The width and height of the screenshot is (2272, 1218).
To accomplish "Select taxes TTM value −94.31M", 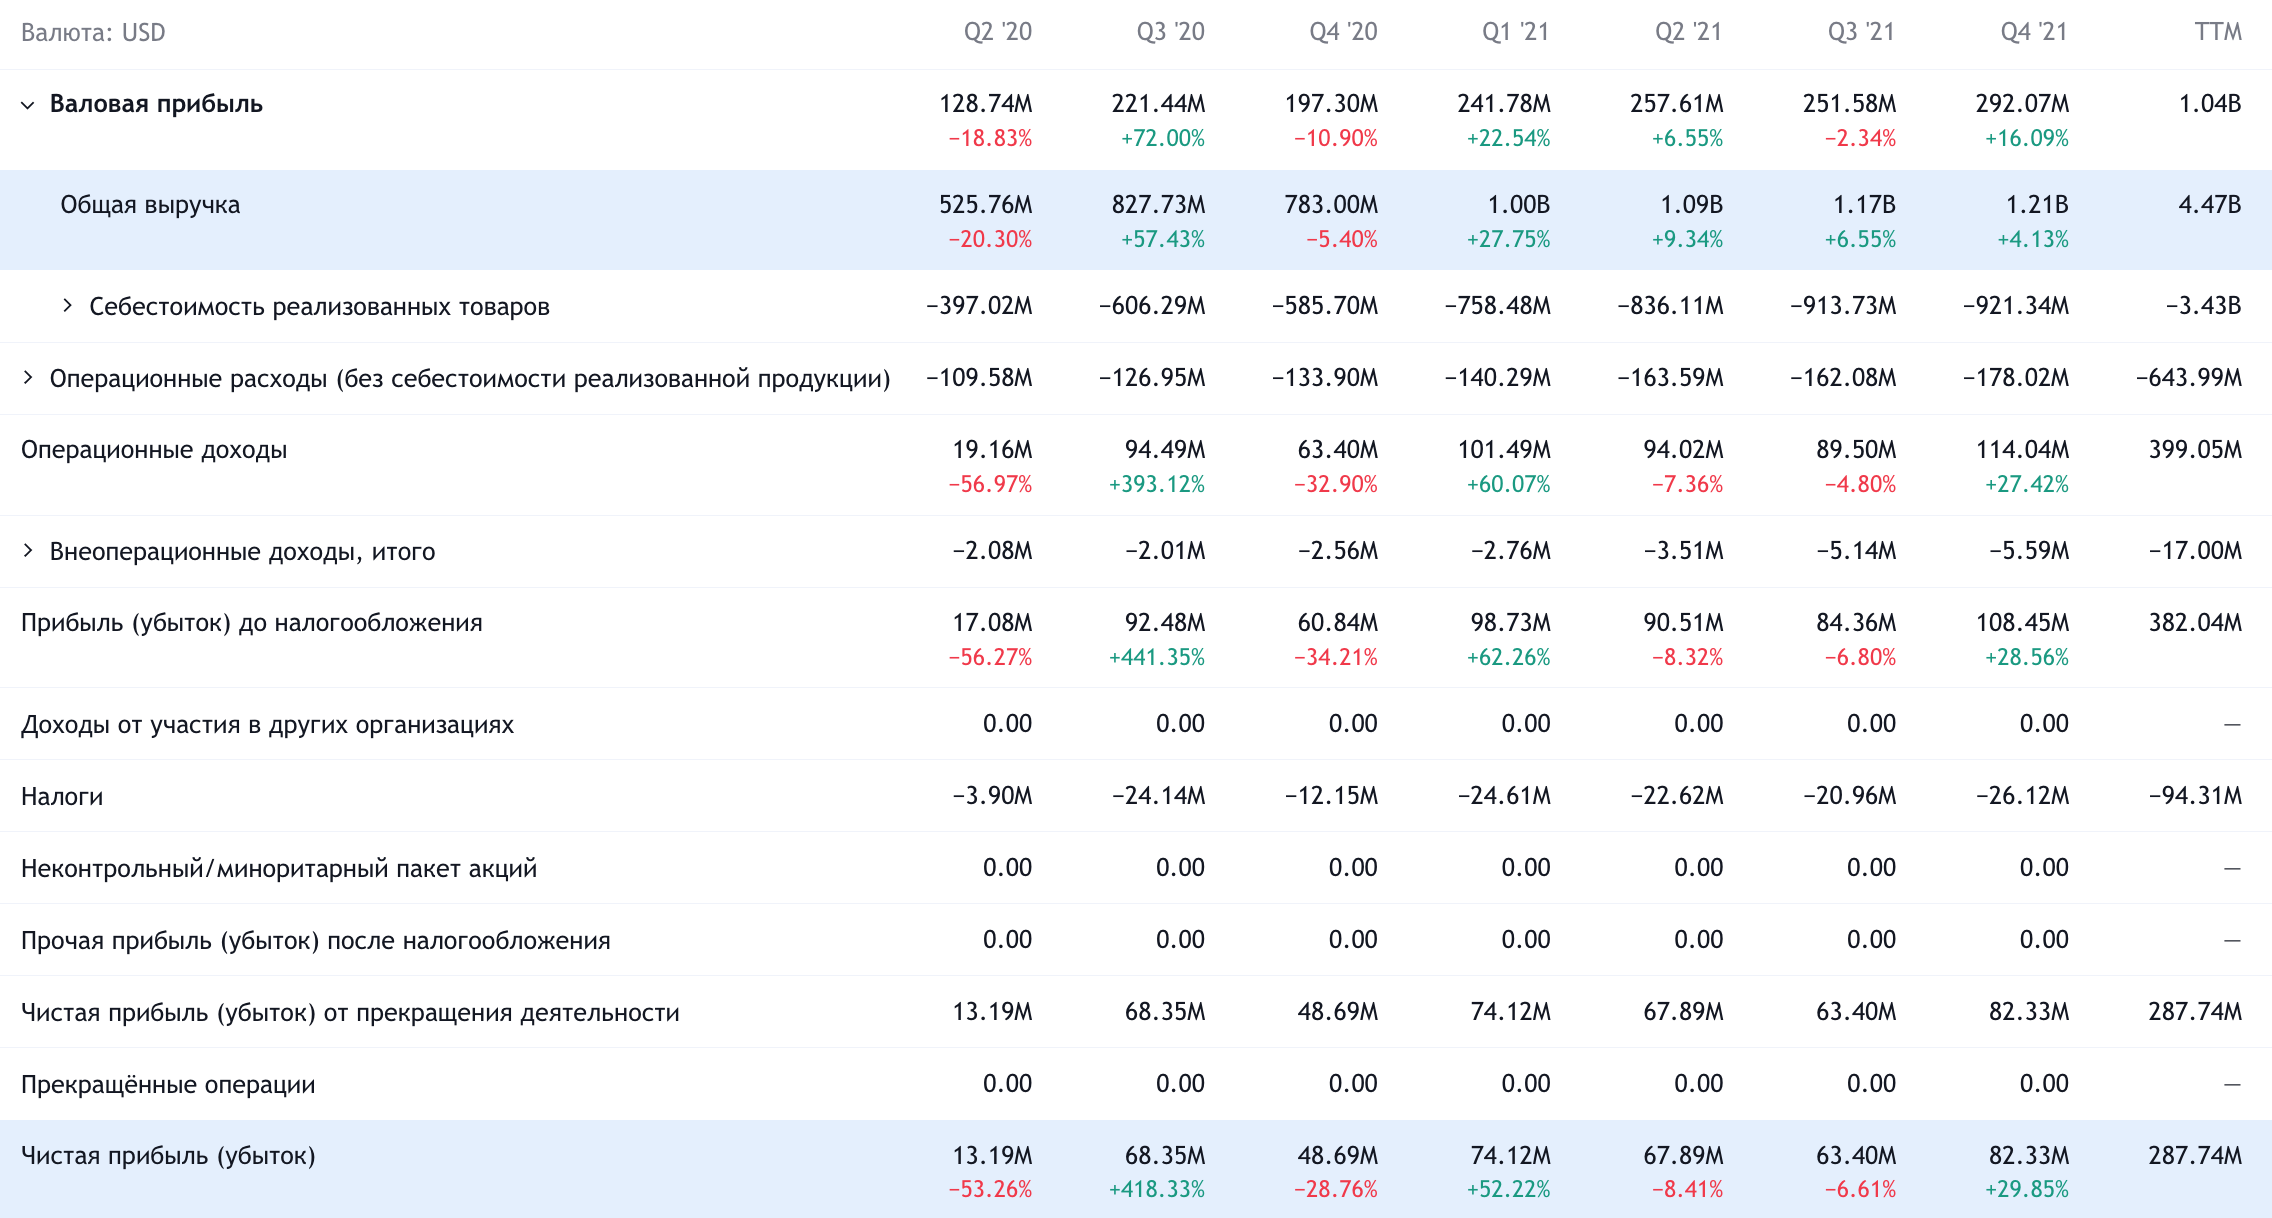I will pyautogui.click(x=2195, y=796).
